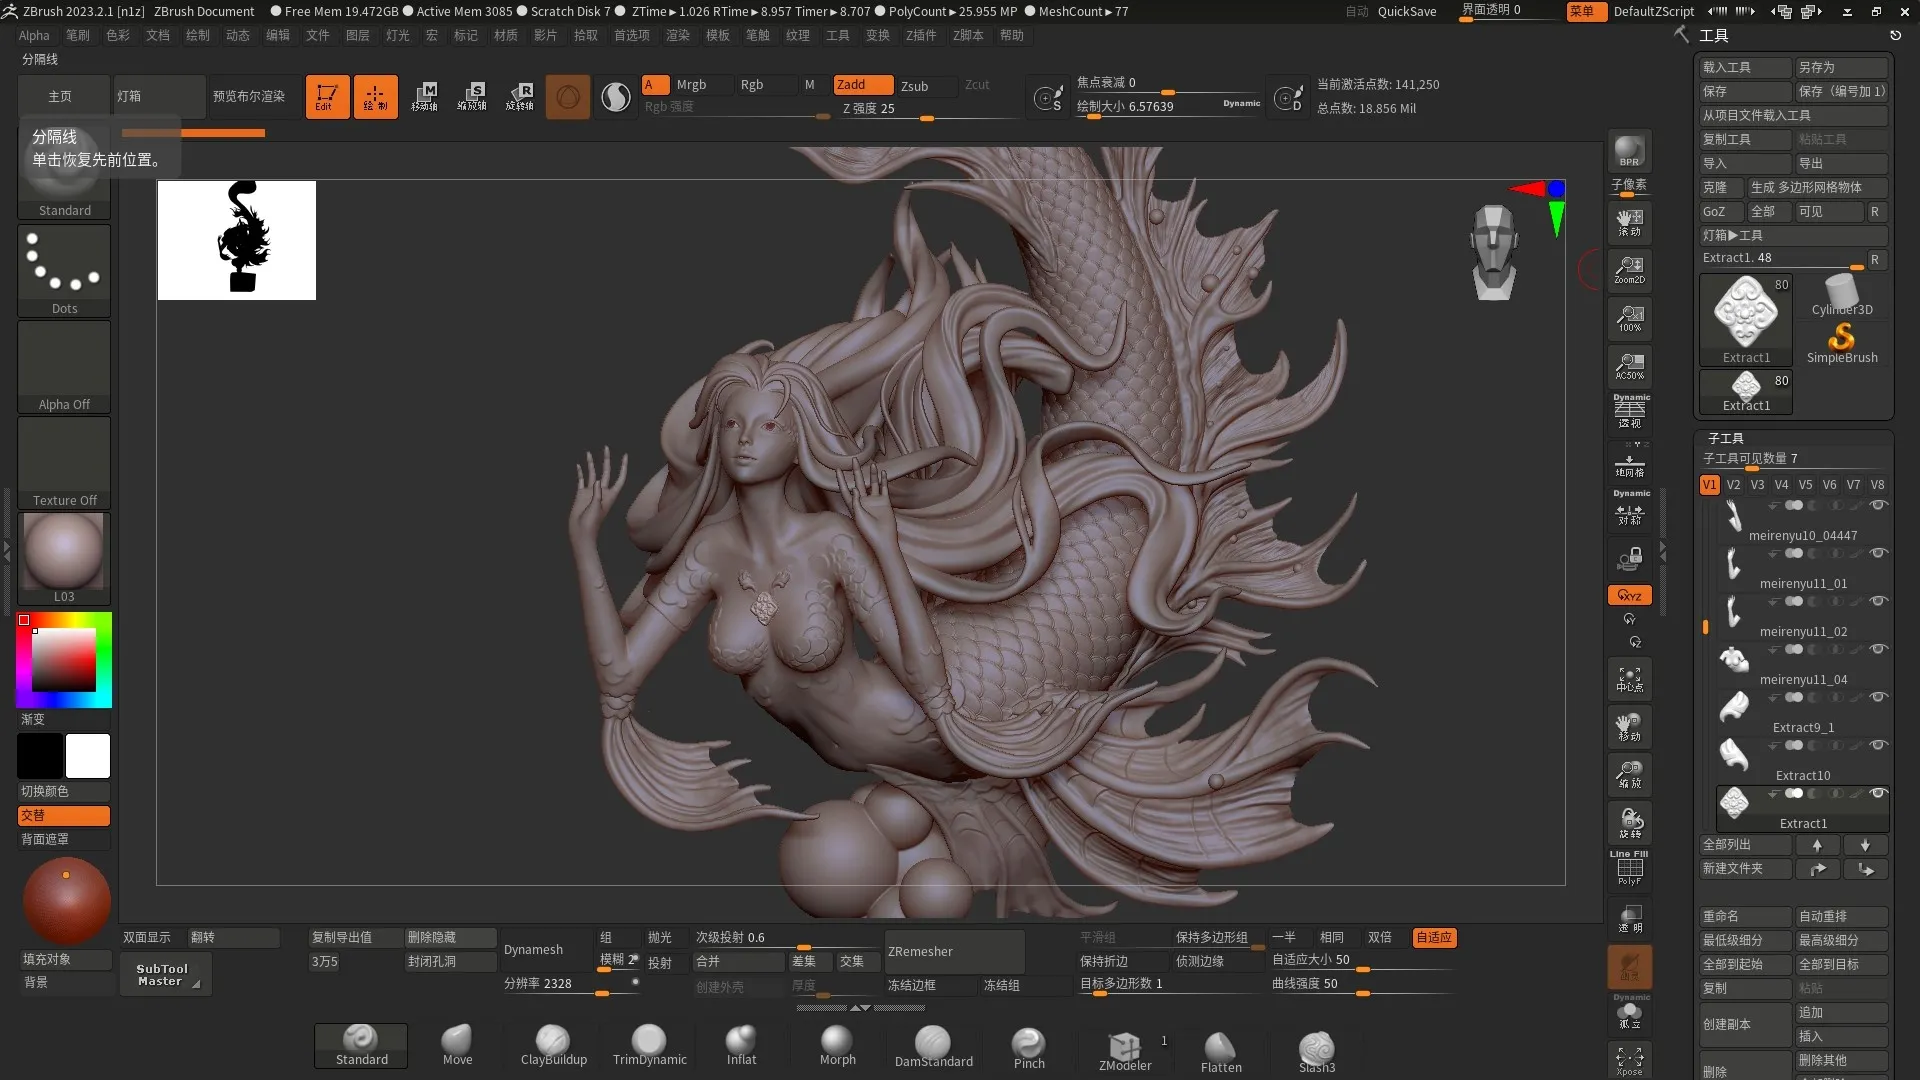Toggle visibility eye of Extract10 subtool
This screenshot has height=1080, width=1920.
(x=1878, y=745)
